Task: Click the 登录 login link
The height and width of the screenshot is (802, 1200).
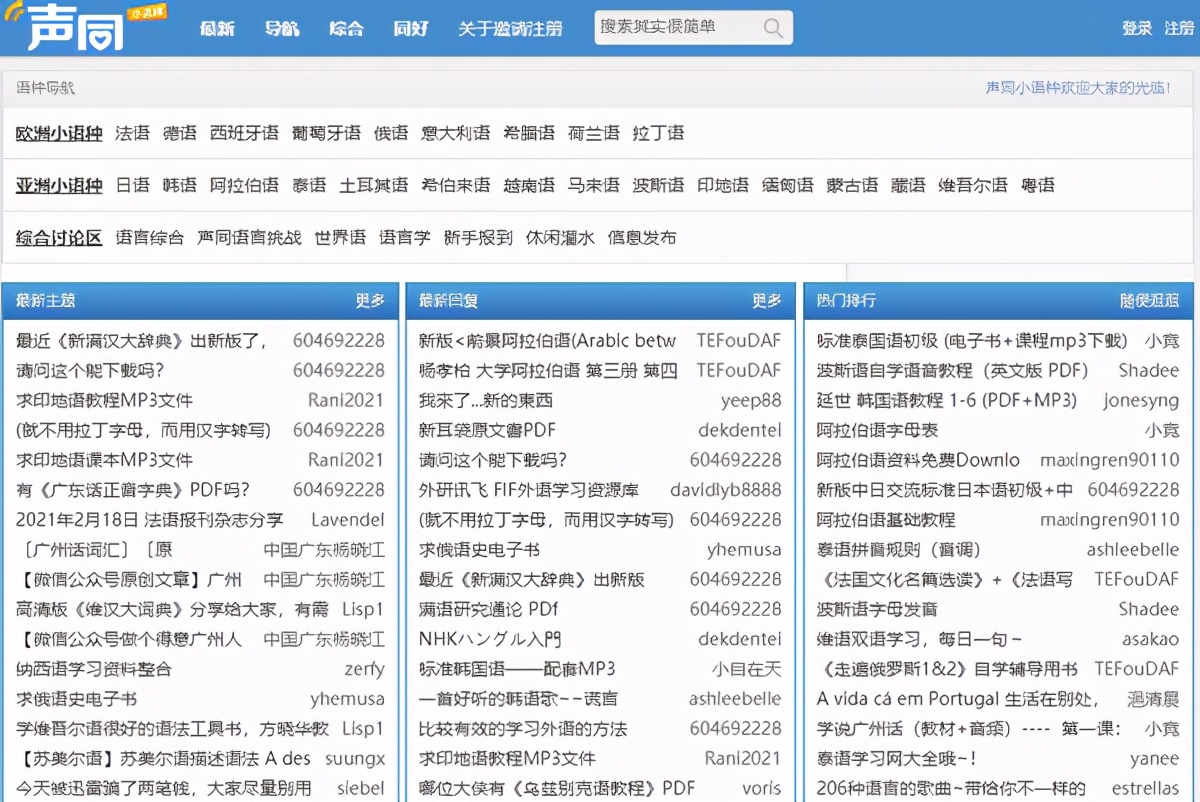Action: (1136, 29)
